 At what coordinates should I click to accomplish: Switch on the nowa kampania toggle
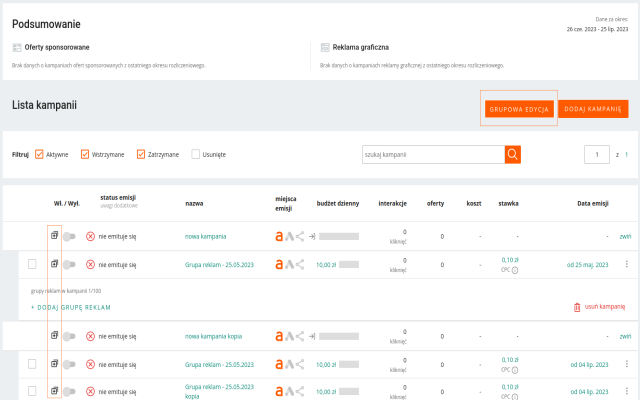pyautogui.click(x=69, y=236)
